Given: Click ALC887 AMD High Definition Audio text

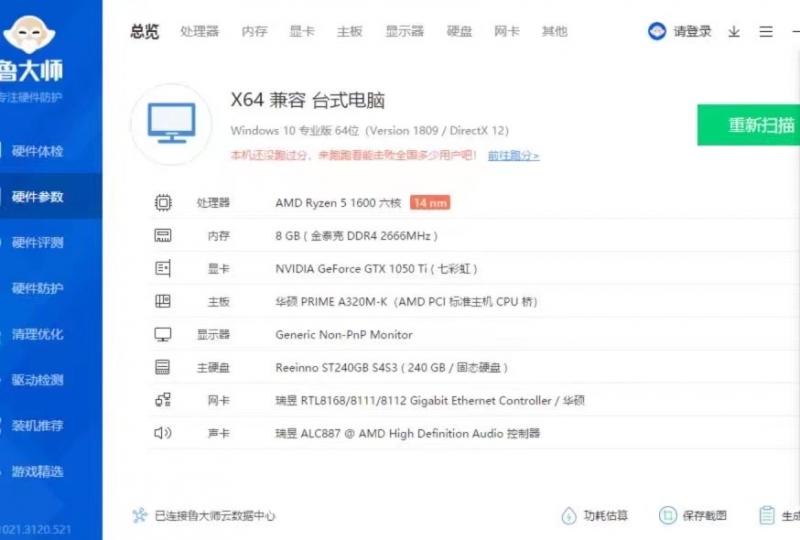Looking at the screenshot, I should 408,433.
